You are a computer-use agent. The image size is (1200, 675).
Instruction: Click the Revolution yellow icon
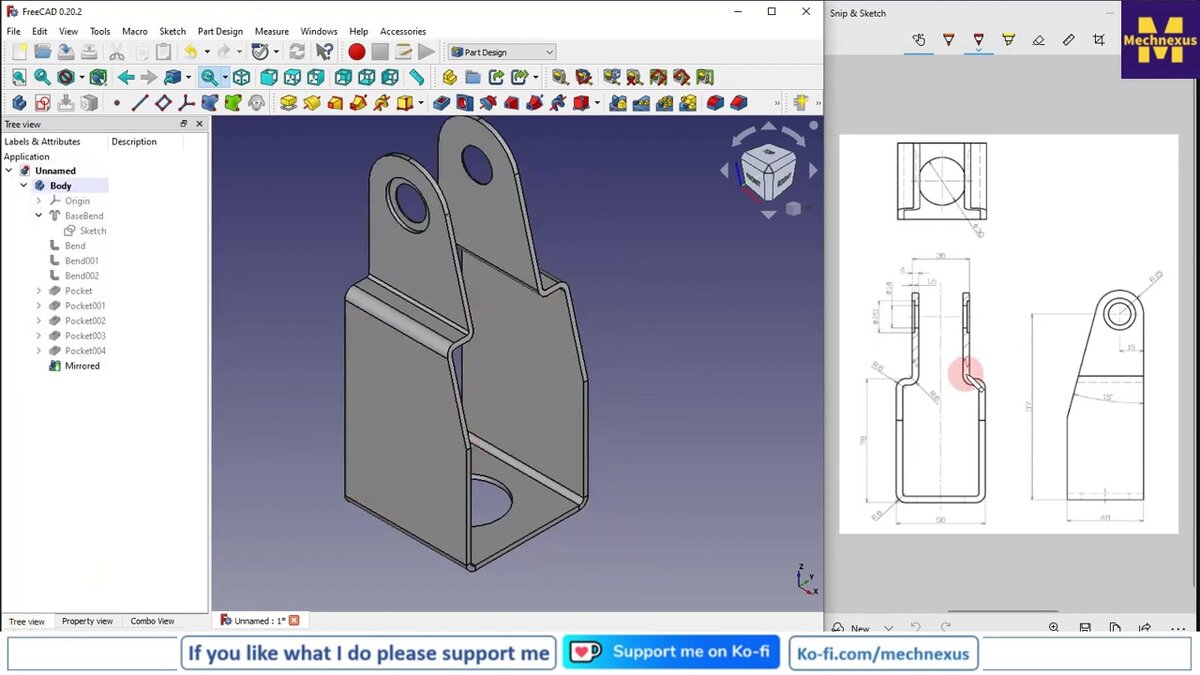(312, 103)
